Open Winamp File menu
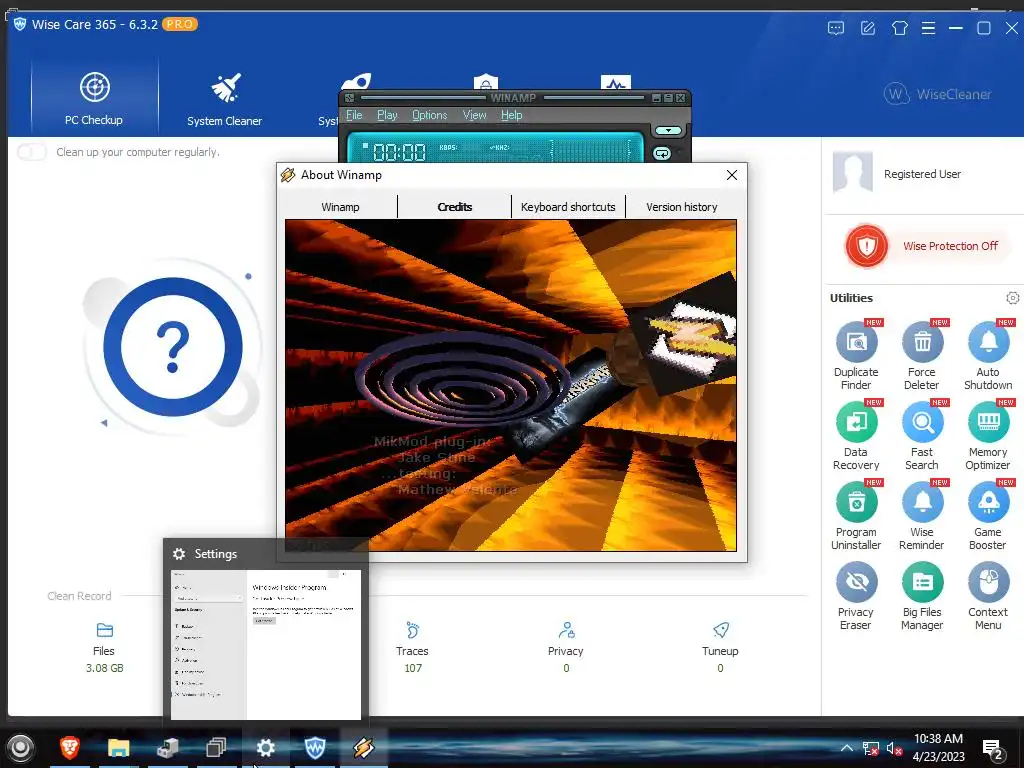This screenshot has width=1024, height=768. [354, 115]
